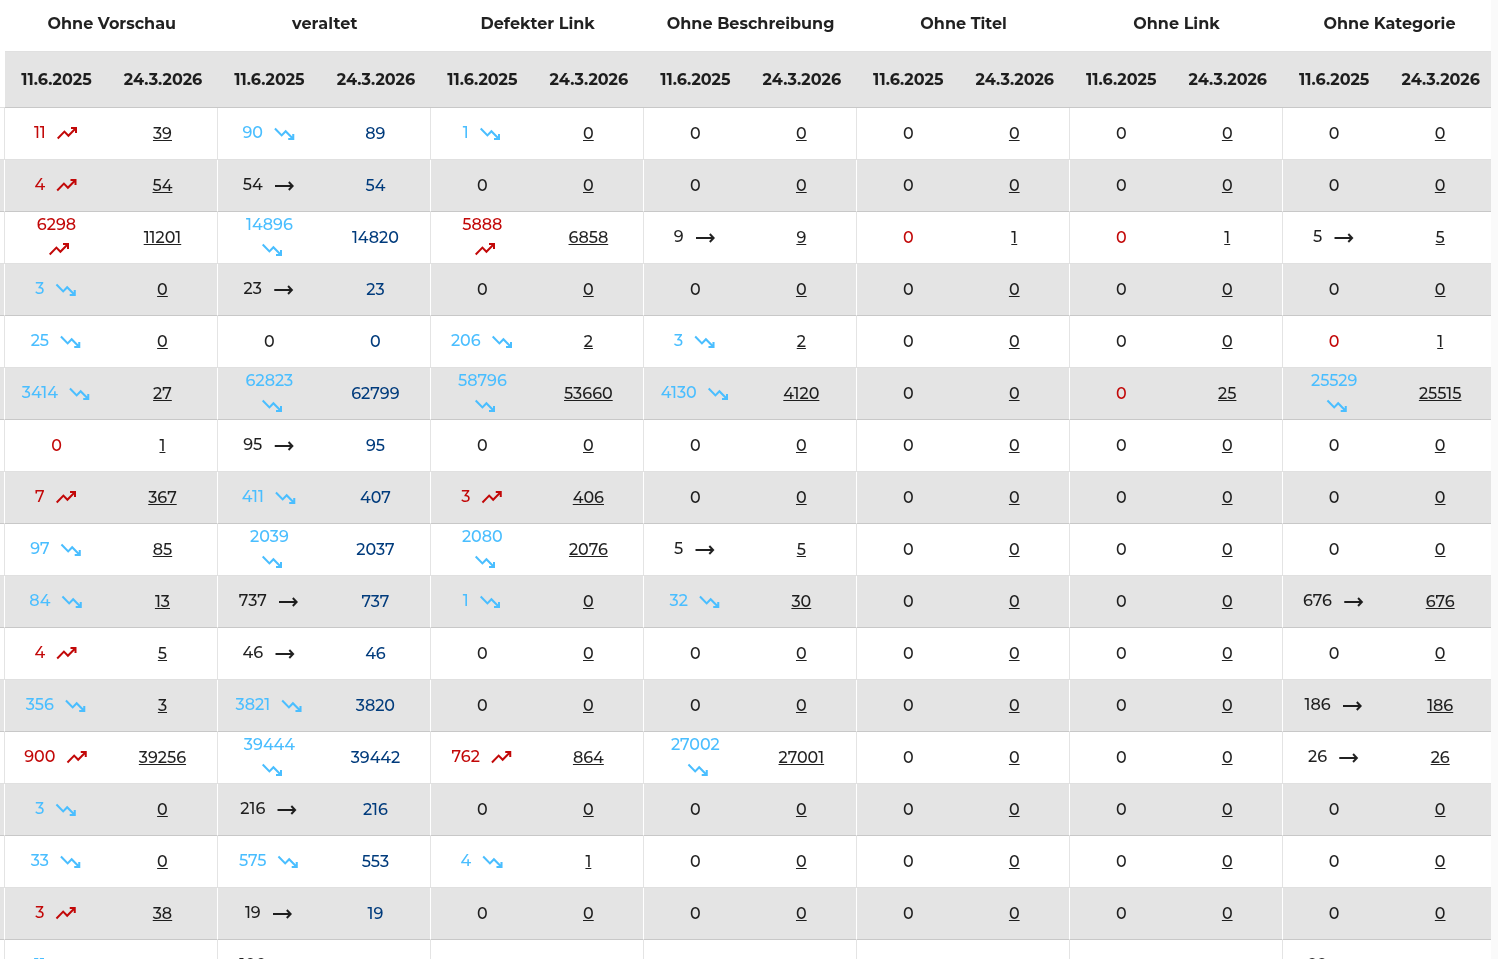Click the falling trend icon under 14896
This screenshot has width=1498, height=959.
tap(272, 249)
